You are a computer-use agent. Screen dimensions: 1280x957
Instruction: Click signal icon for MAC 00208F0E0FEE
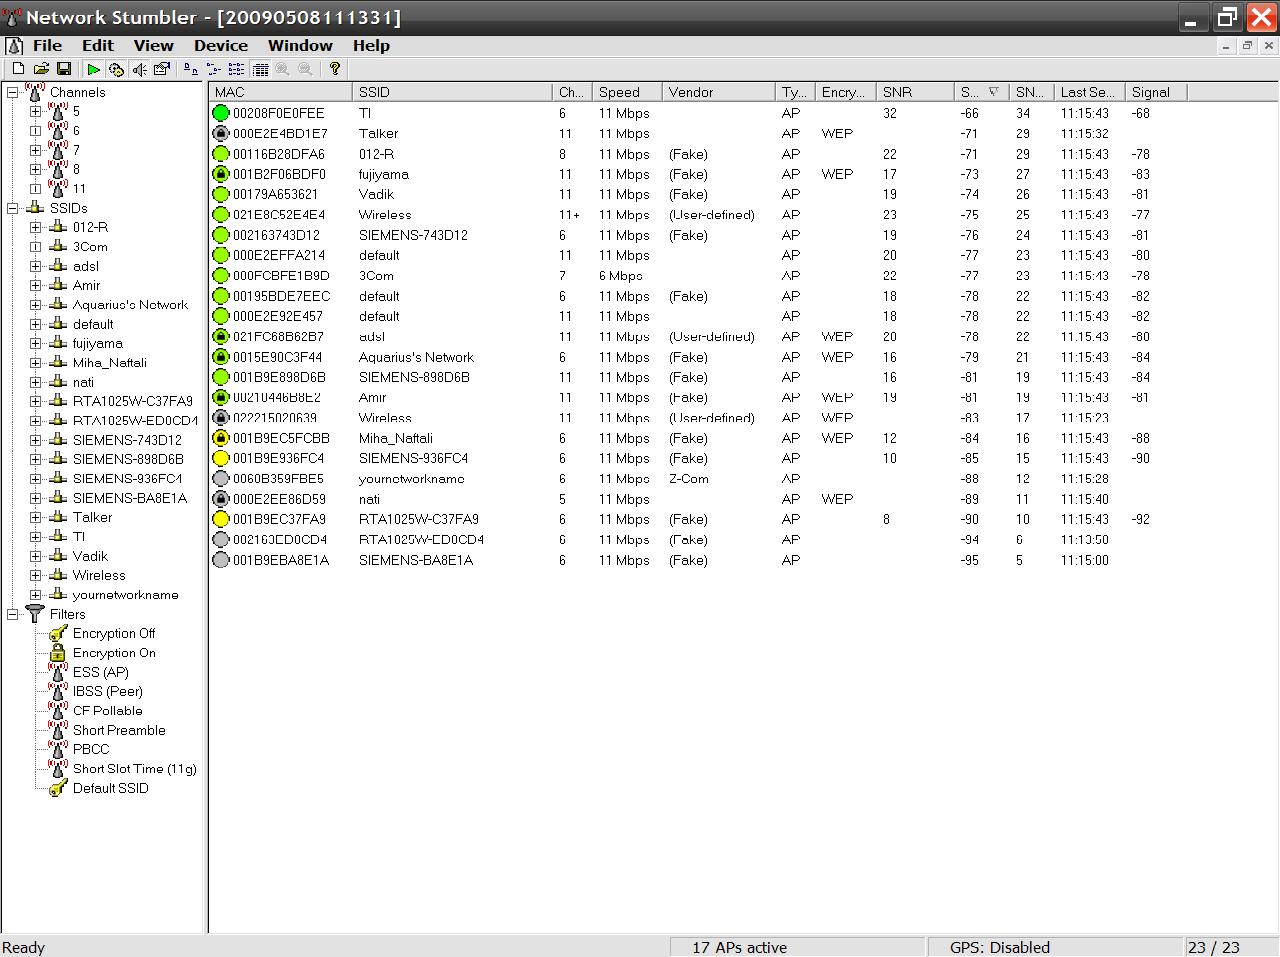221,113
